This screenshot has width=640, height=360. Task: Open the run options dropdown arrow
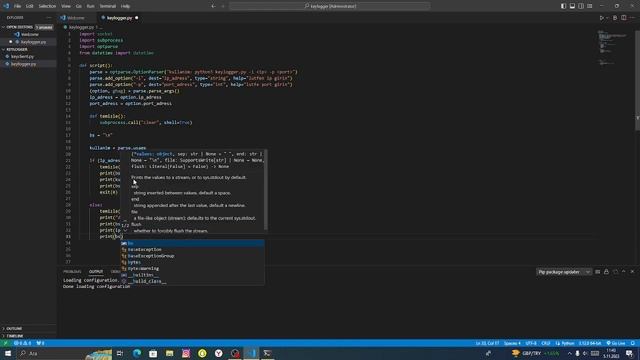607,18
